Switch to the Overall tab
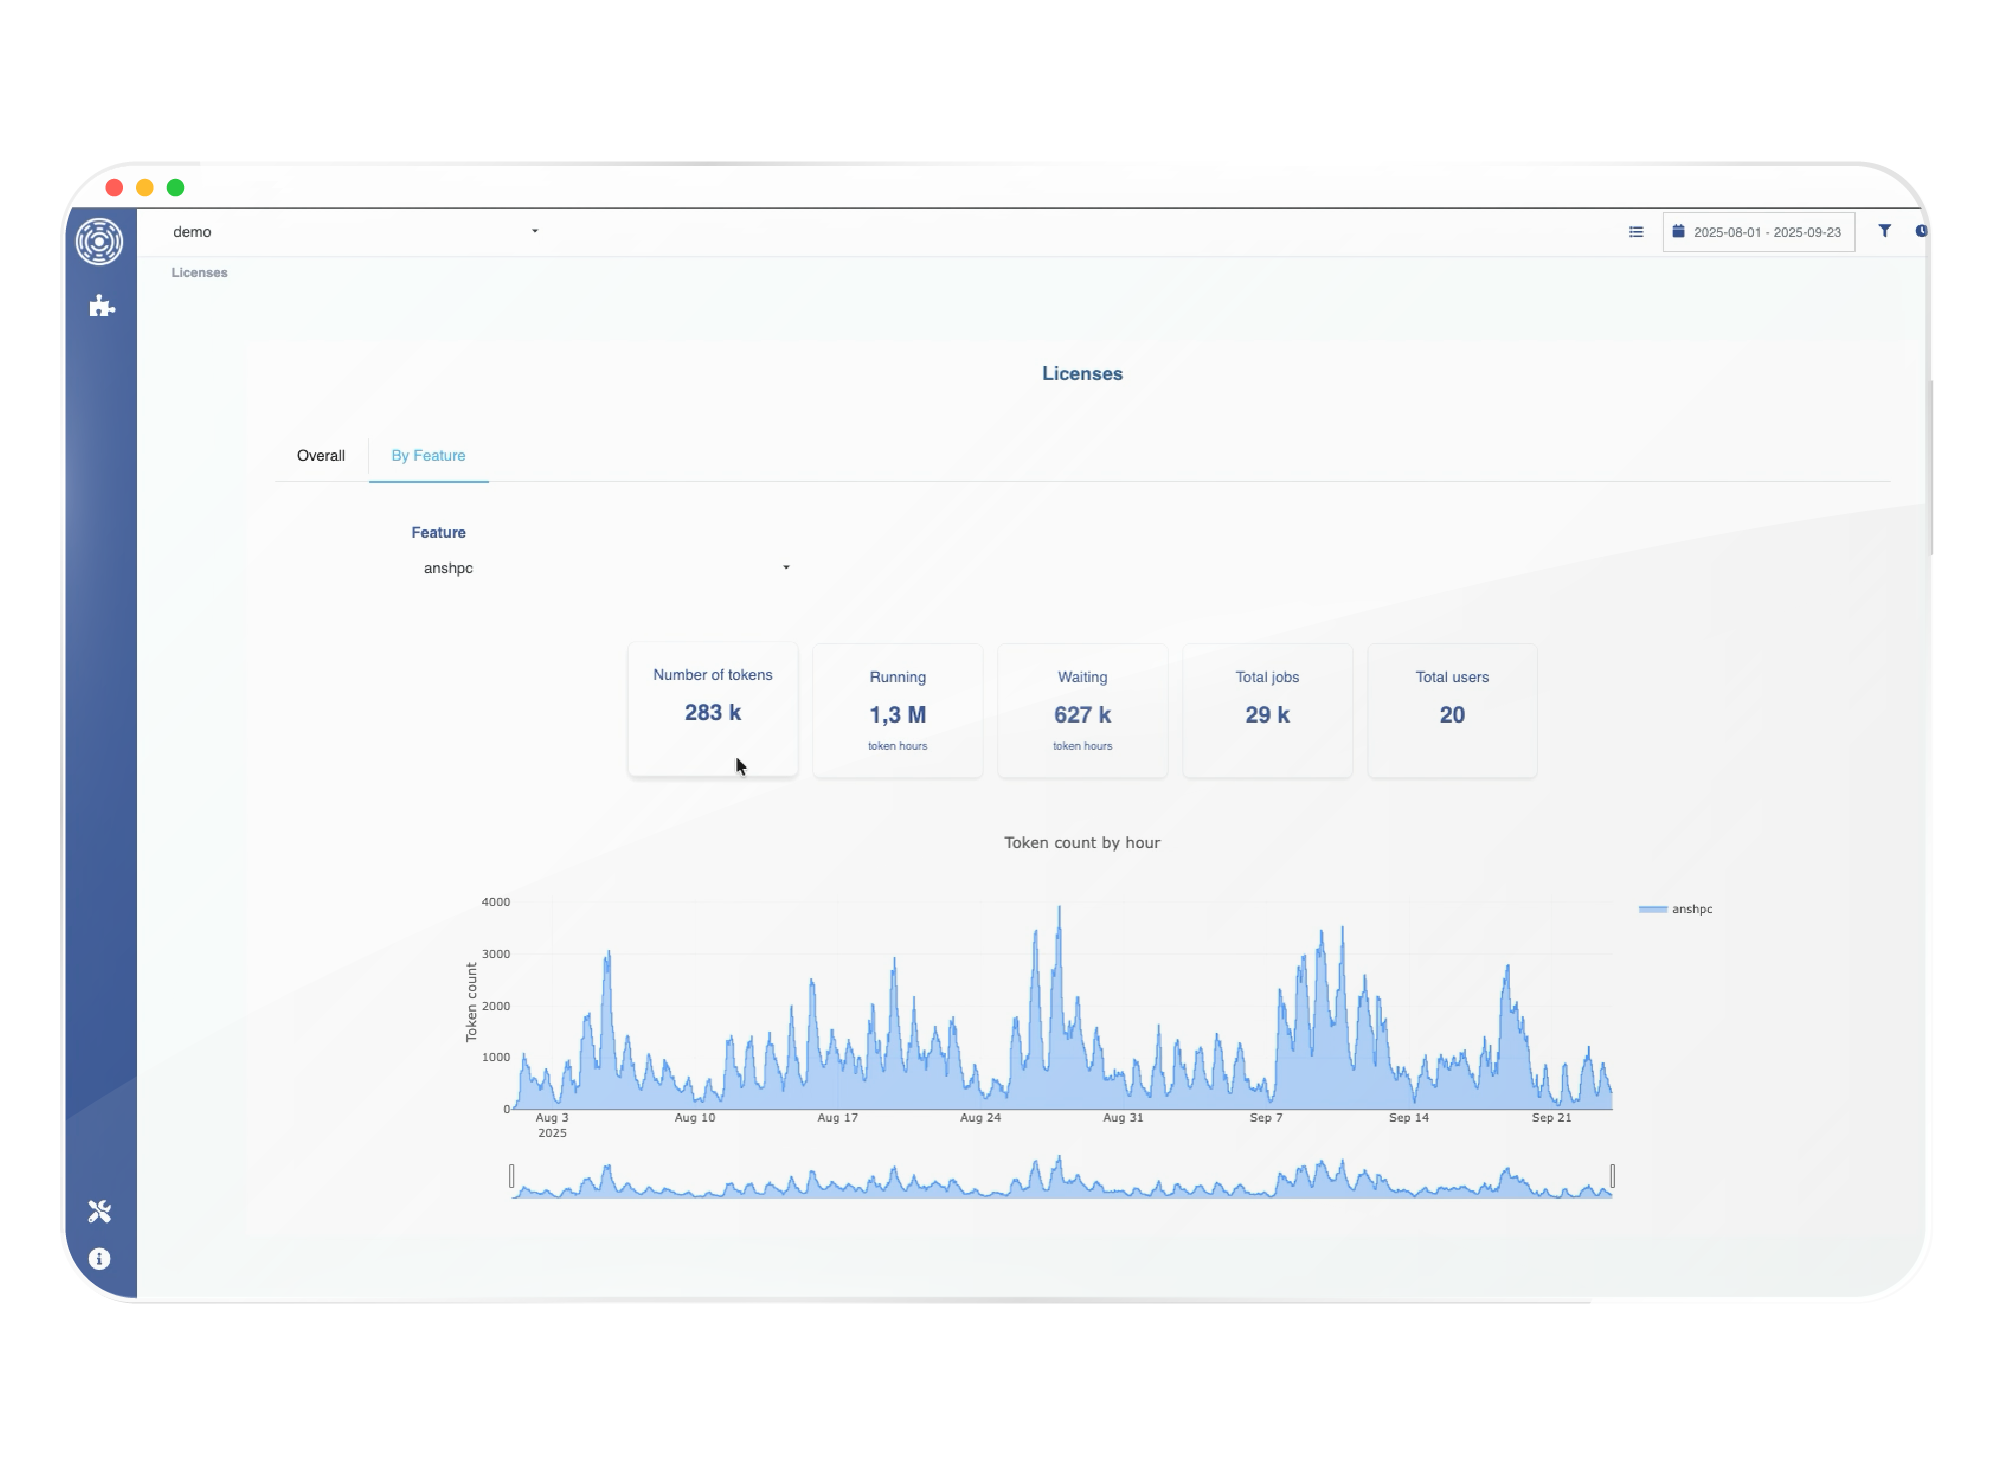Viewport: 2000px width, 1460px height. coord(321,456)
